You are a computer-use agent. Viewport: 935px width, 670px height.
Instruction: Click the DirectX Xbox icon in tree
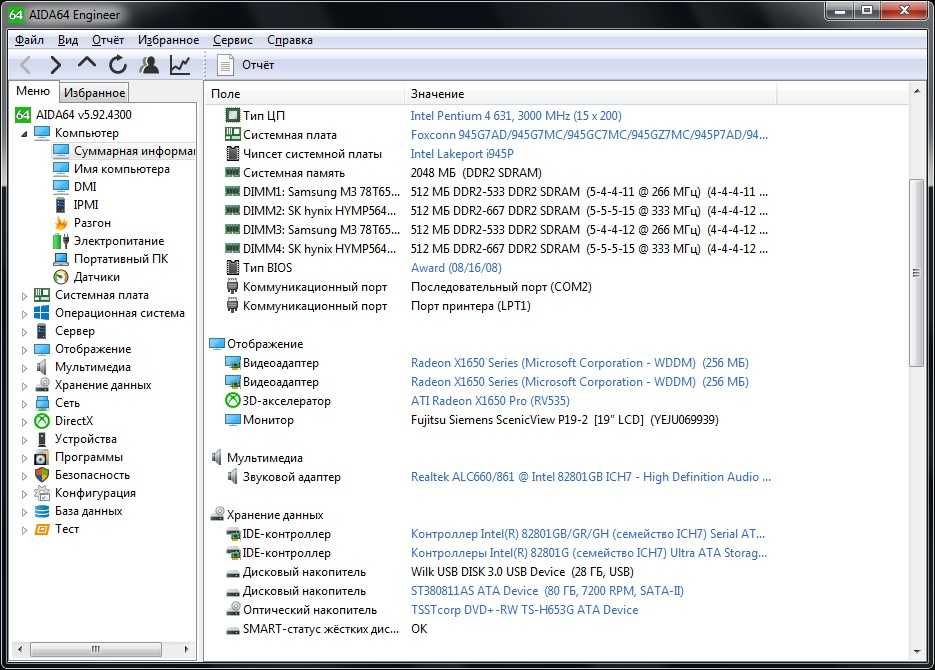point(42,421)
